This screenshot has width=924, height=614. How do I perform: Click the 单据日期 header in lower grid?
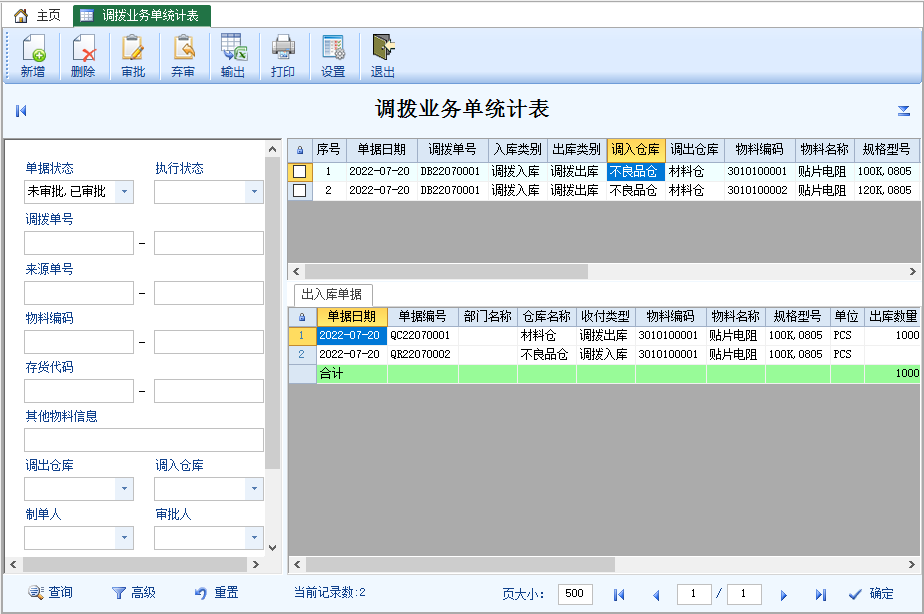352,317
